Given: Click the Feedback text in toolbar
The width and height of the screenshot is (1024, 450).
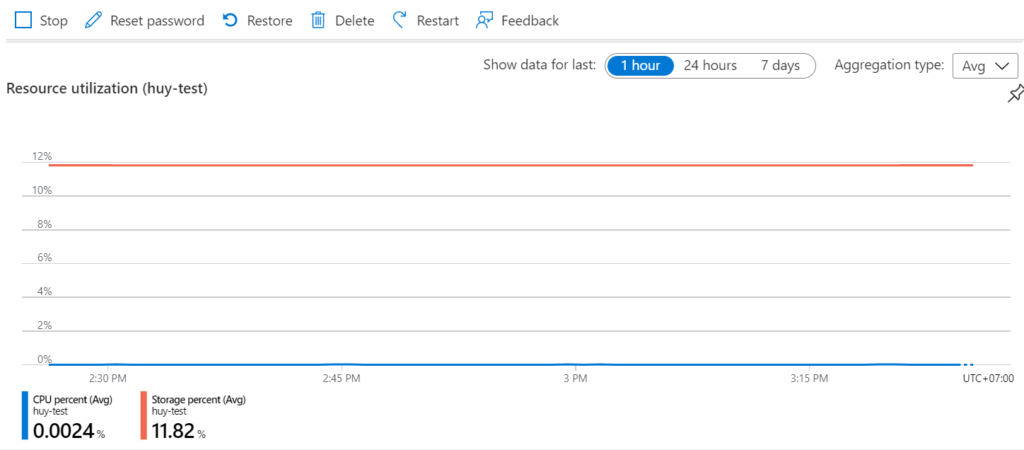Looking at the screenshot, I should click(x=530, y=21).
